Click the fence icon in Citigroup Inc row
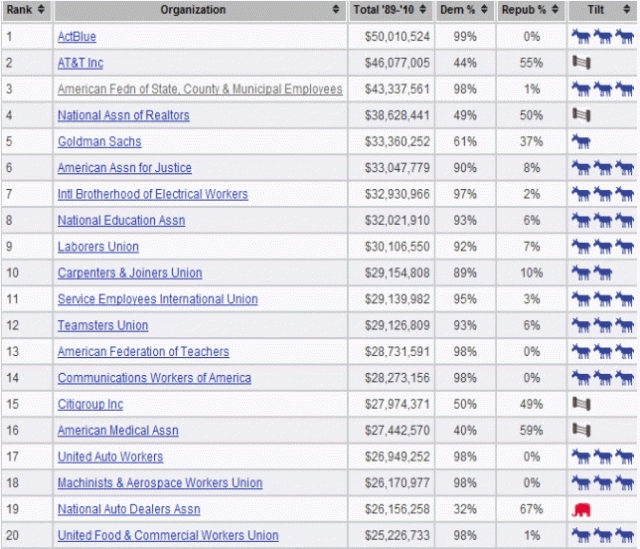This screenshot has width=640, height=549. [580, 404]
